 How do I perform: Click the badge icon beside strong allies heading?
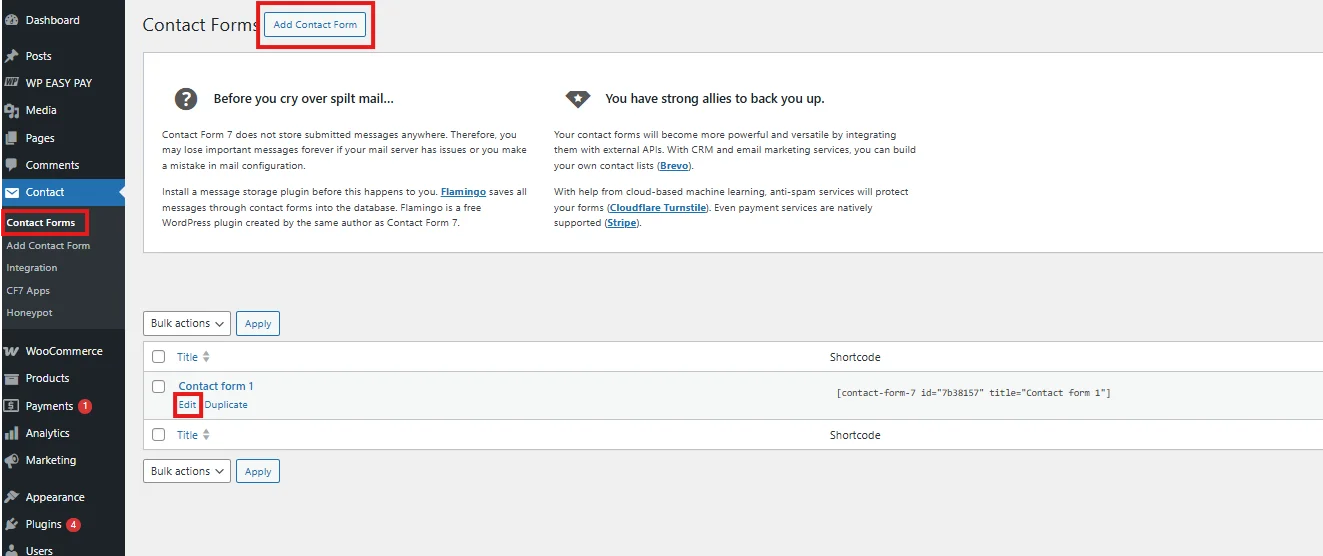[578, 98]
